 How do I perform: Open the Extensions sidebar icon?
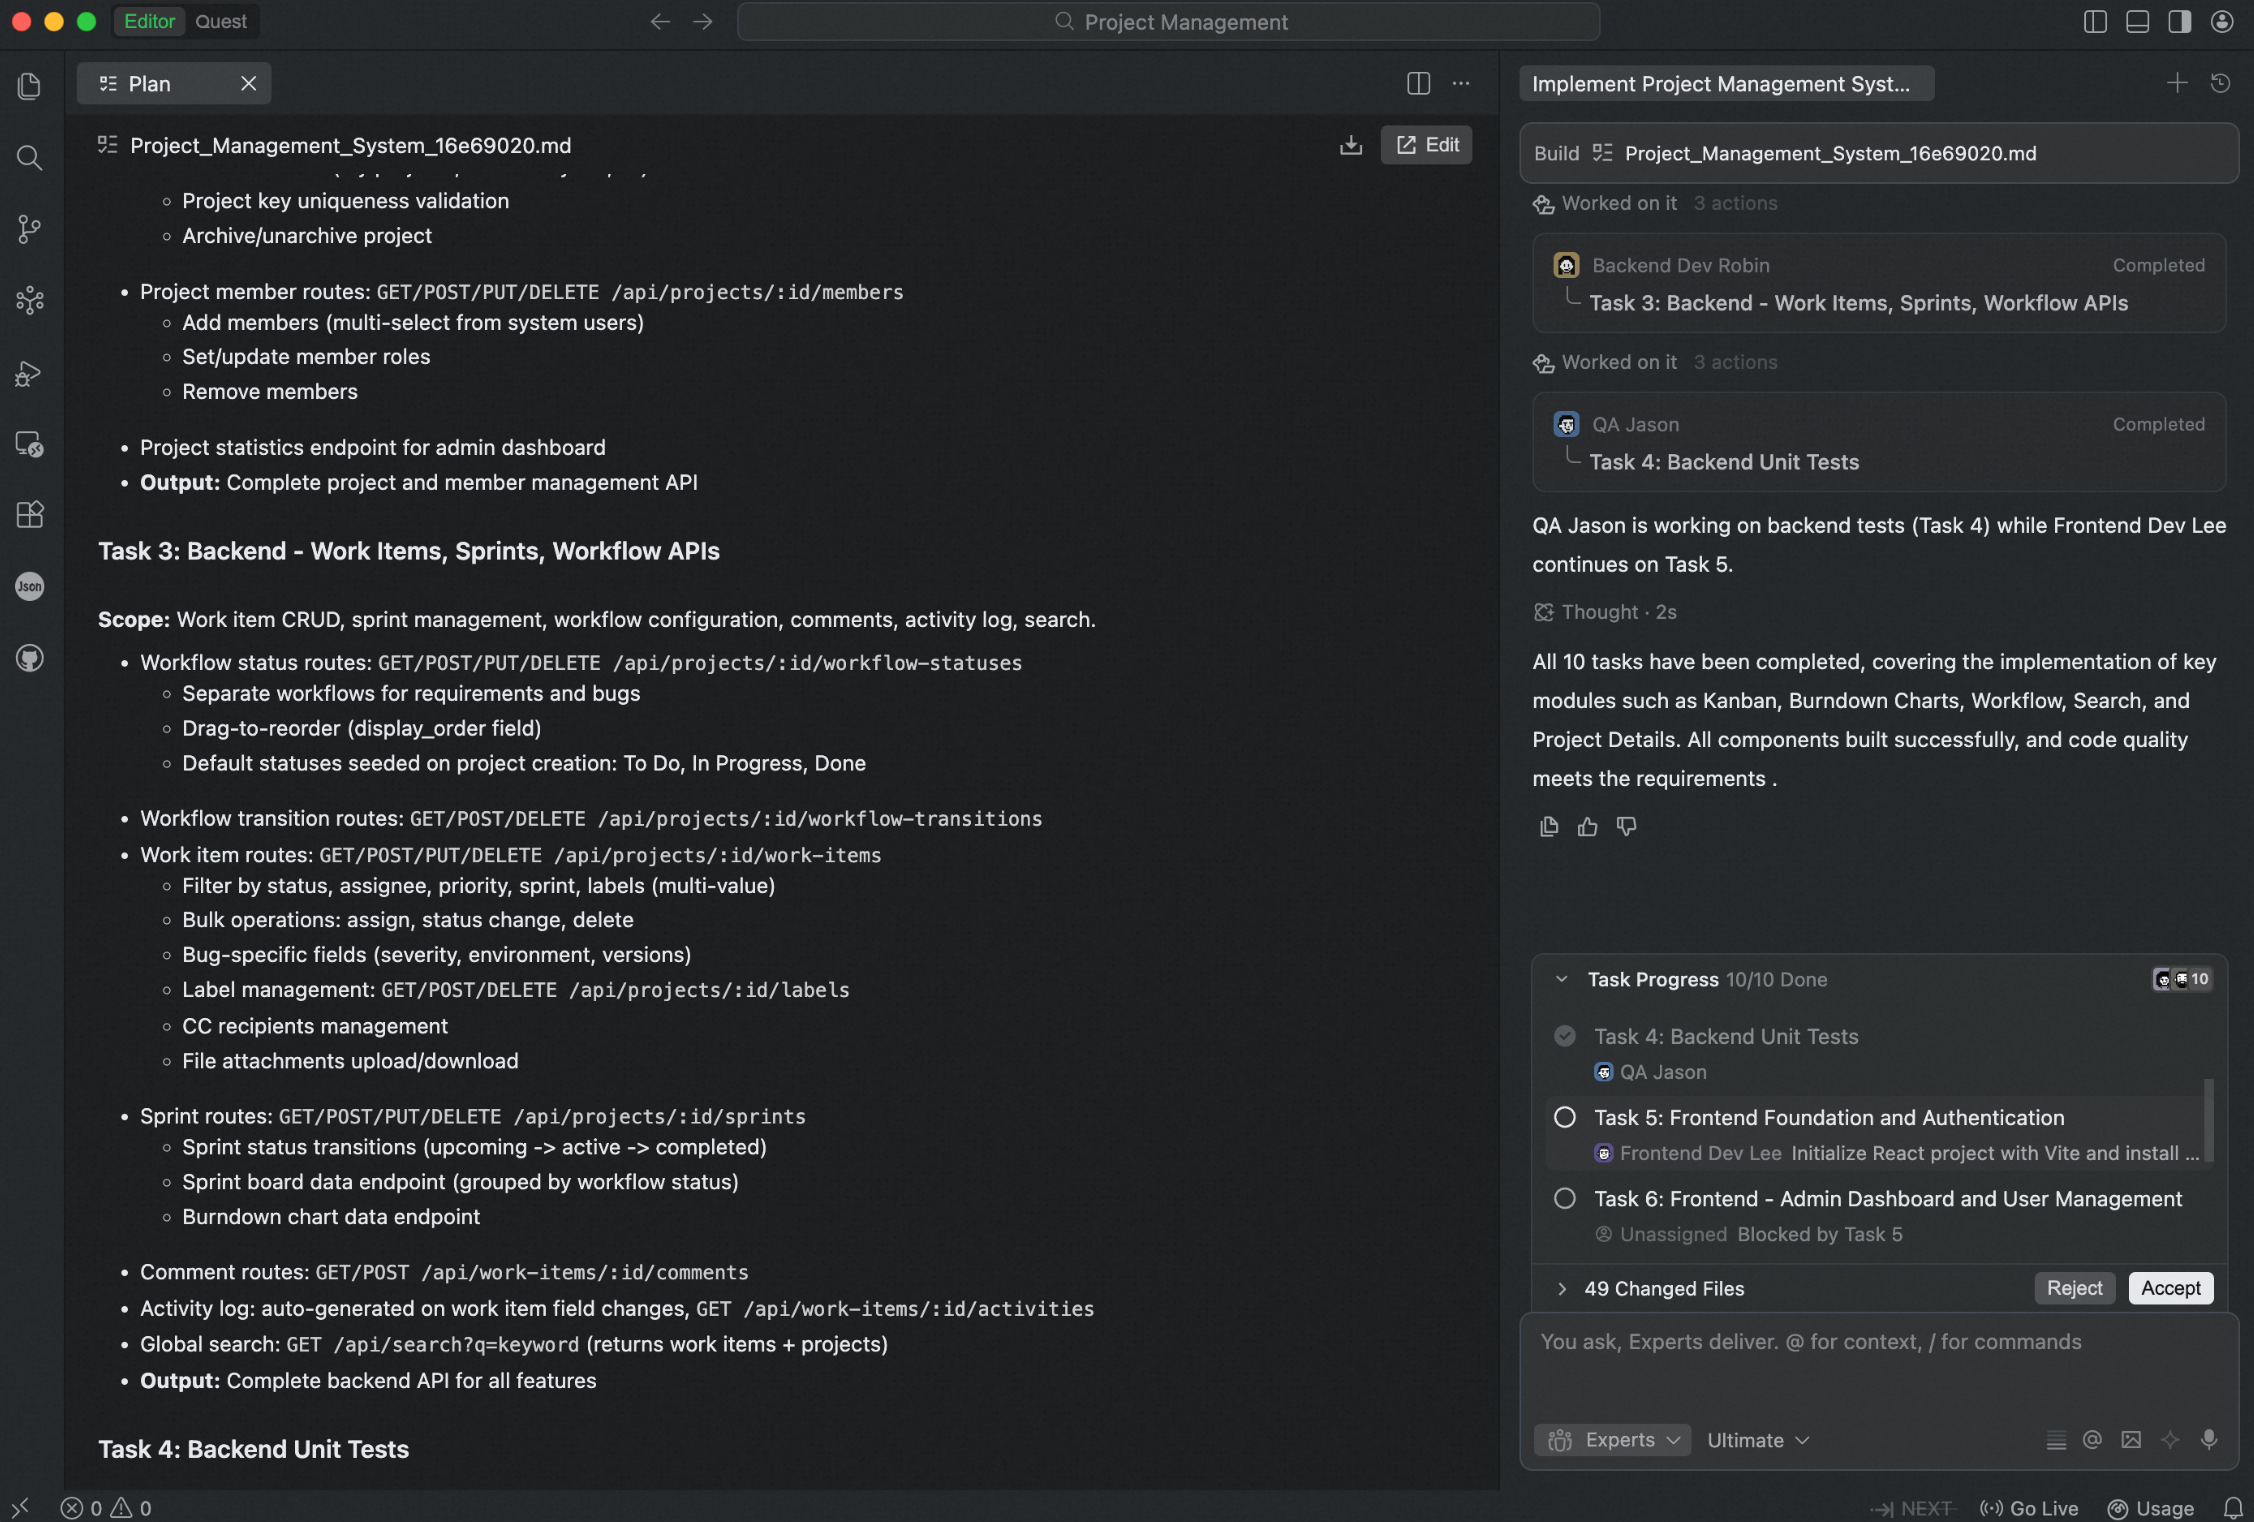tap(29, 515)
